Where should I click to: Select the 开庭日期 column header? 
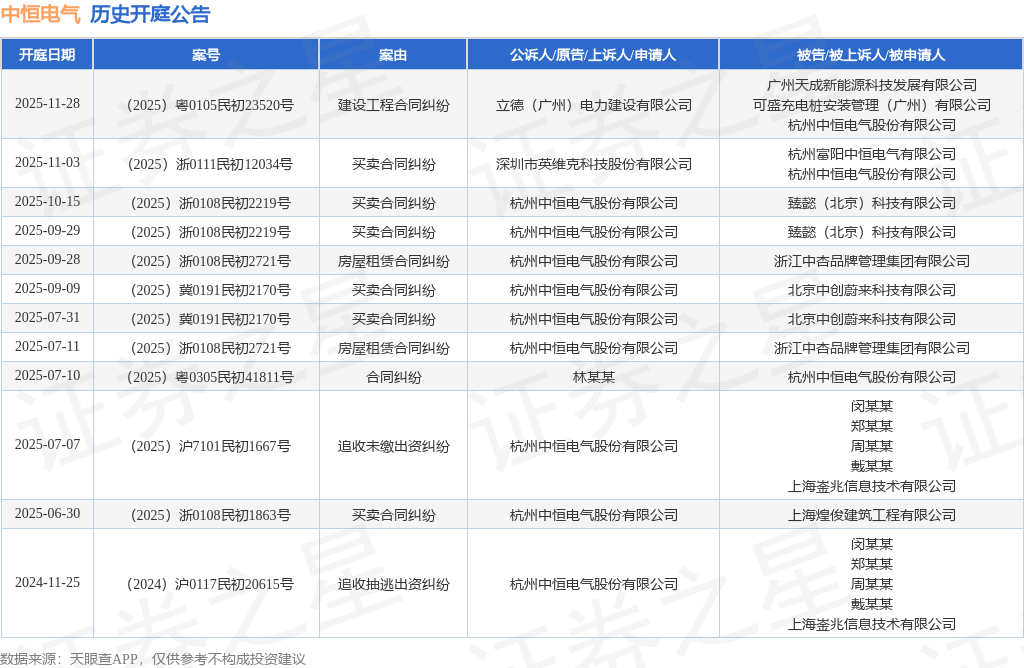click(x=47, y=55)
